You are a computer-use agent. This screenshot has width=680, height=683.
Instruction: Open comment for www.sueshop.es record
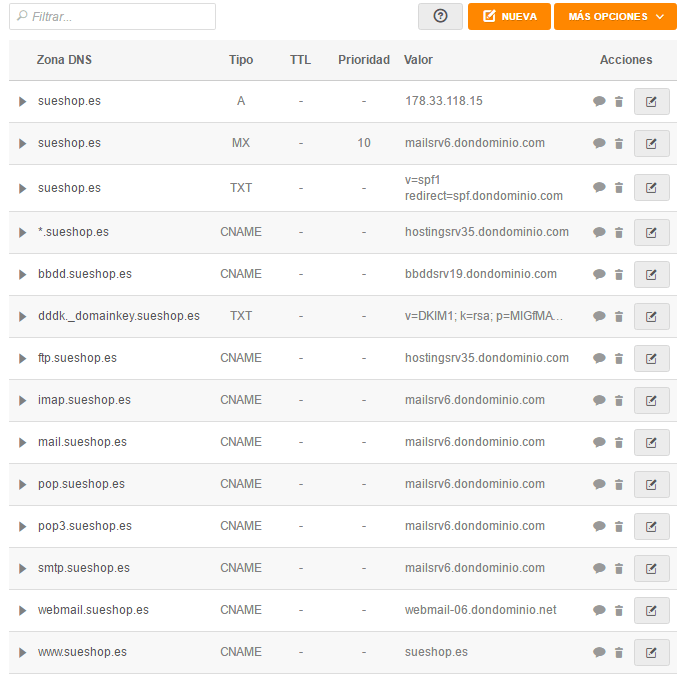click(599, 653)
